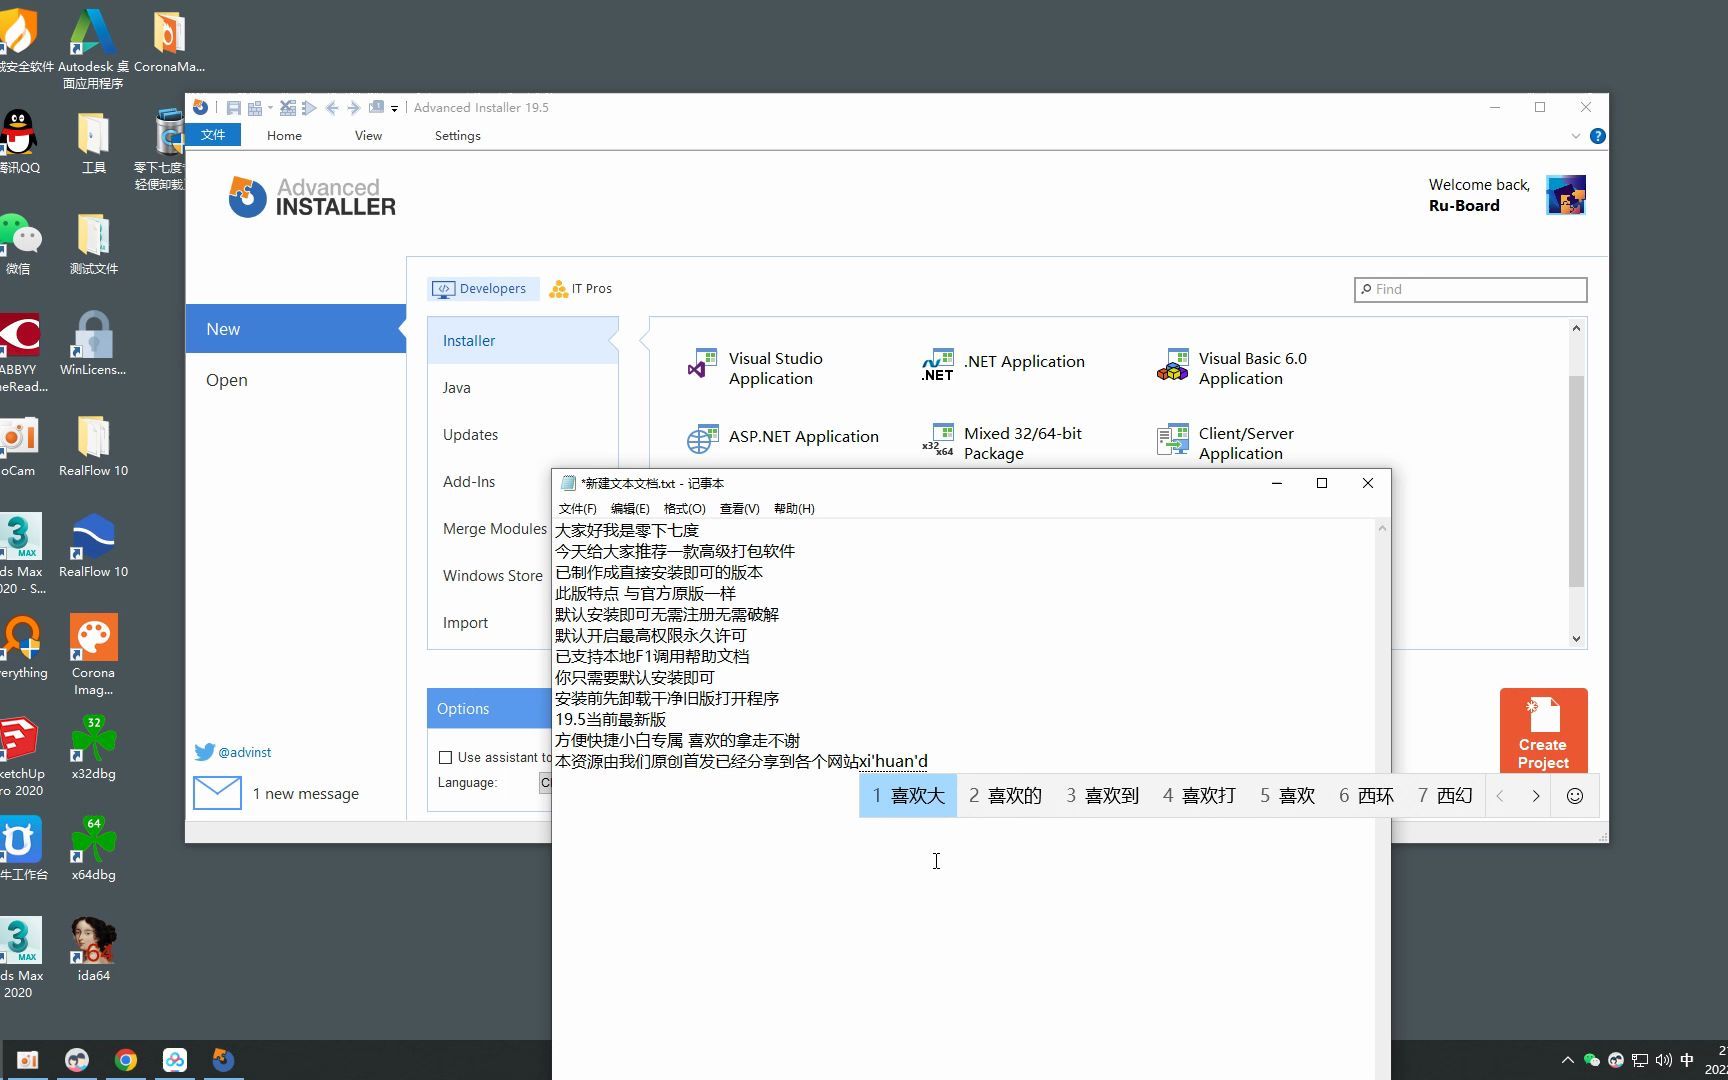Image resolution: width=1728 pixels, height=1080 pixels.
Task: Open the @advinst Twitter link
Action: point(234,752)
